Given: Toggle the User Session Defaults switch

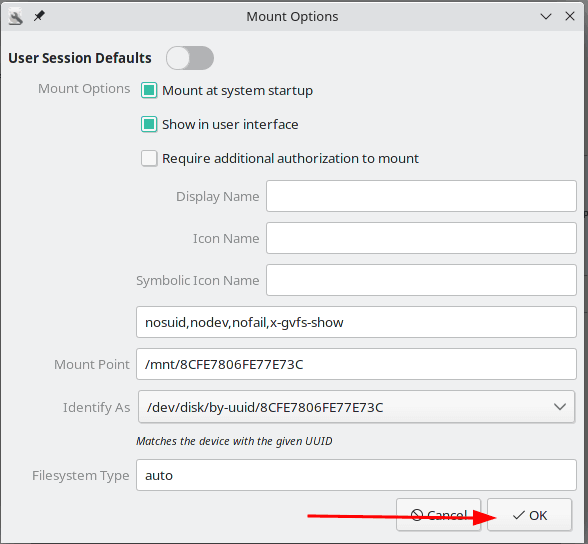Looking at the screenshot, I should coord(190,58).
